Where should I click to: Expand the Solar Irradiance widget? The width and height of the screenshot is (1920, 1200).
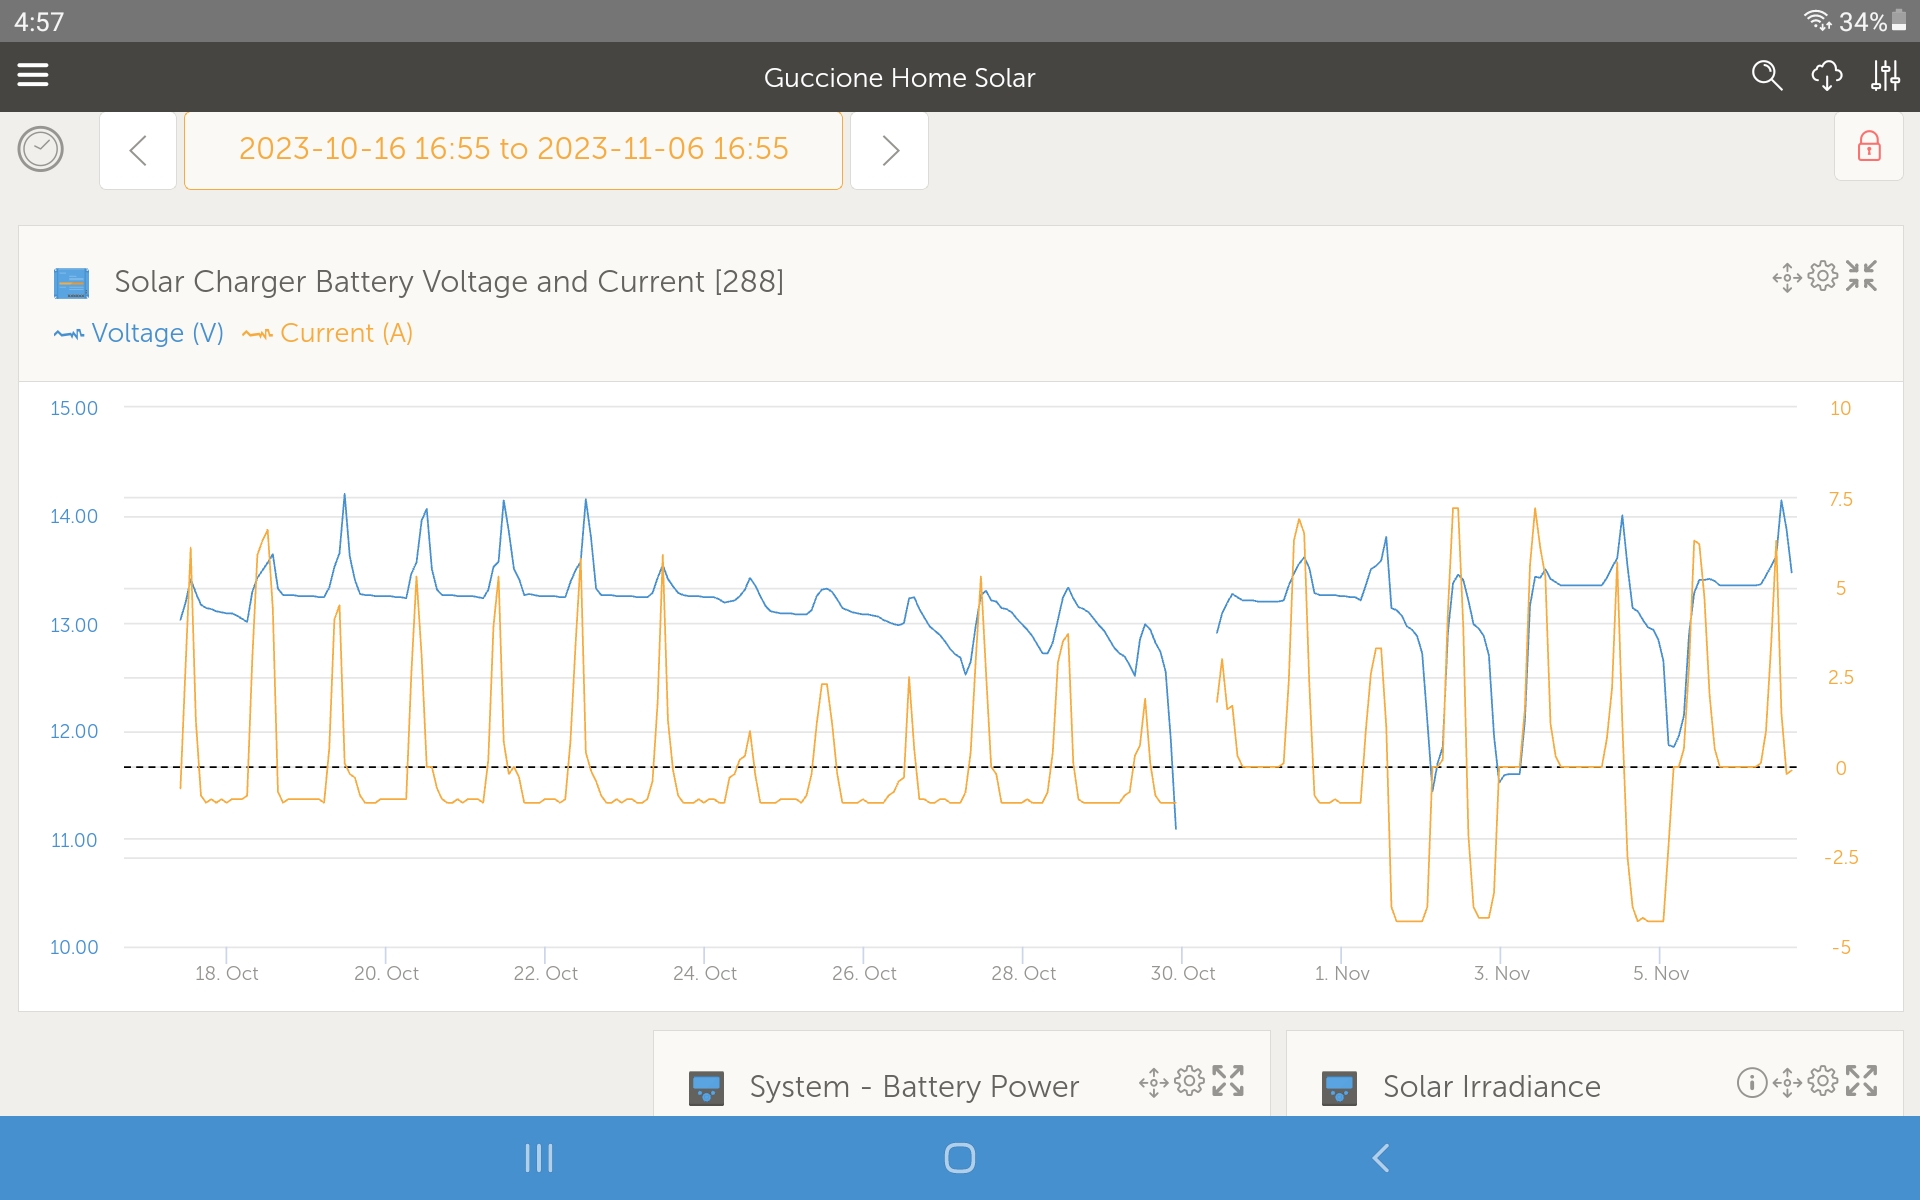(1861, 1081)
